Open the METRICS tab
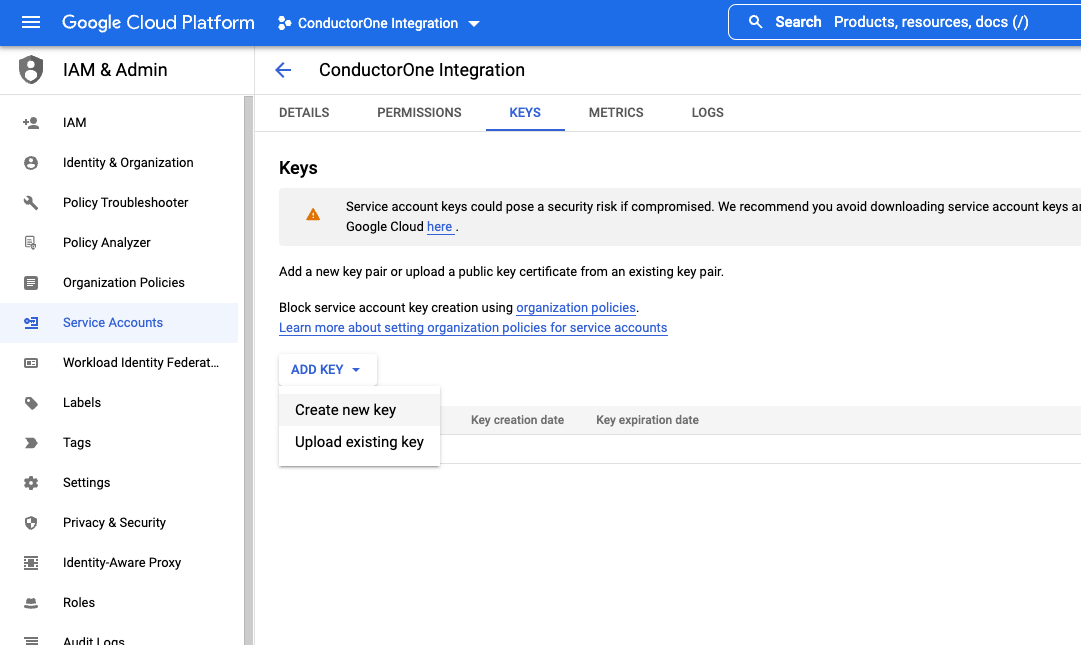The width and height of the screenshot is (1081, 645). [616, 112]
